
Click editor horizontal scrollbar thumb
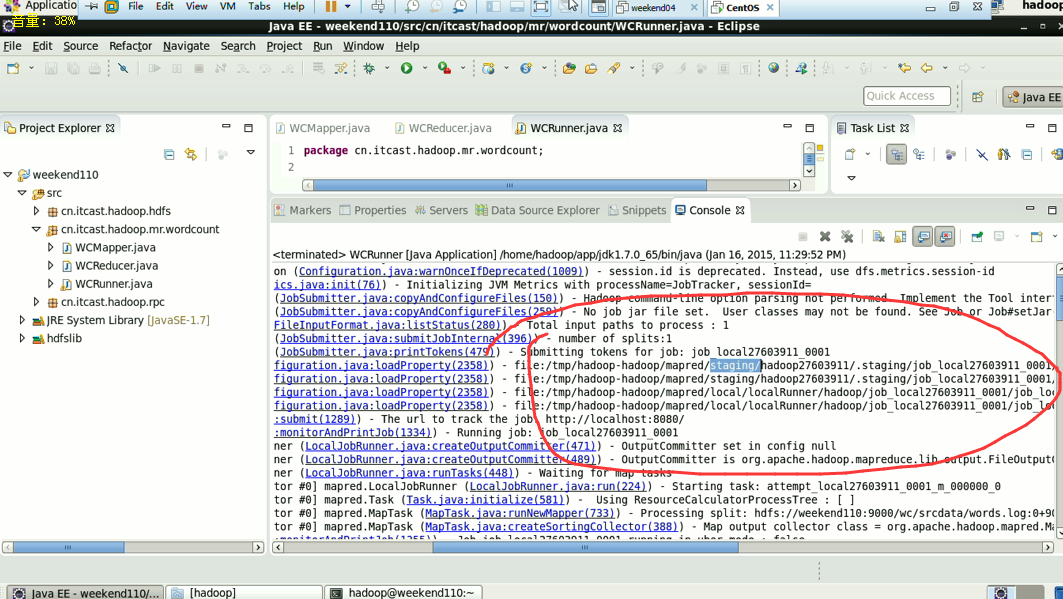pyautogui.click(x=509, y=185)
